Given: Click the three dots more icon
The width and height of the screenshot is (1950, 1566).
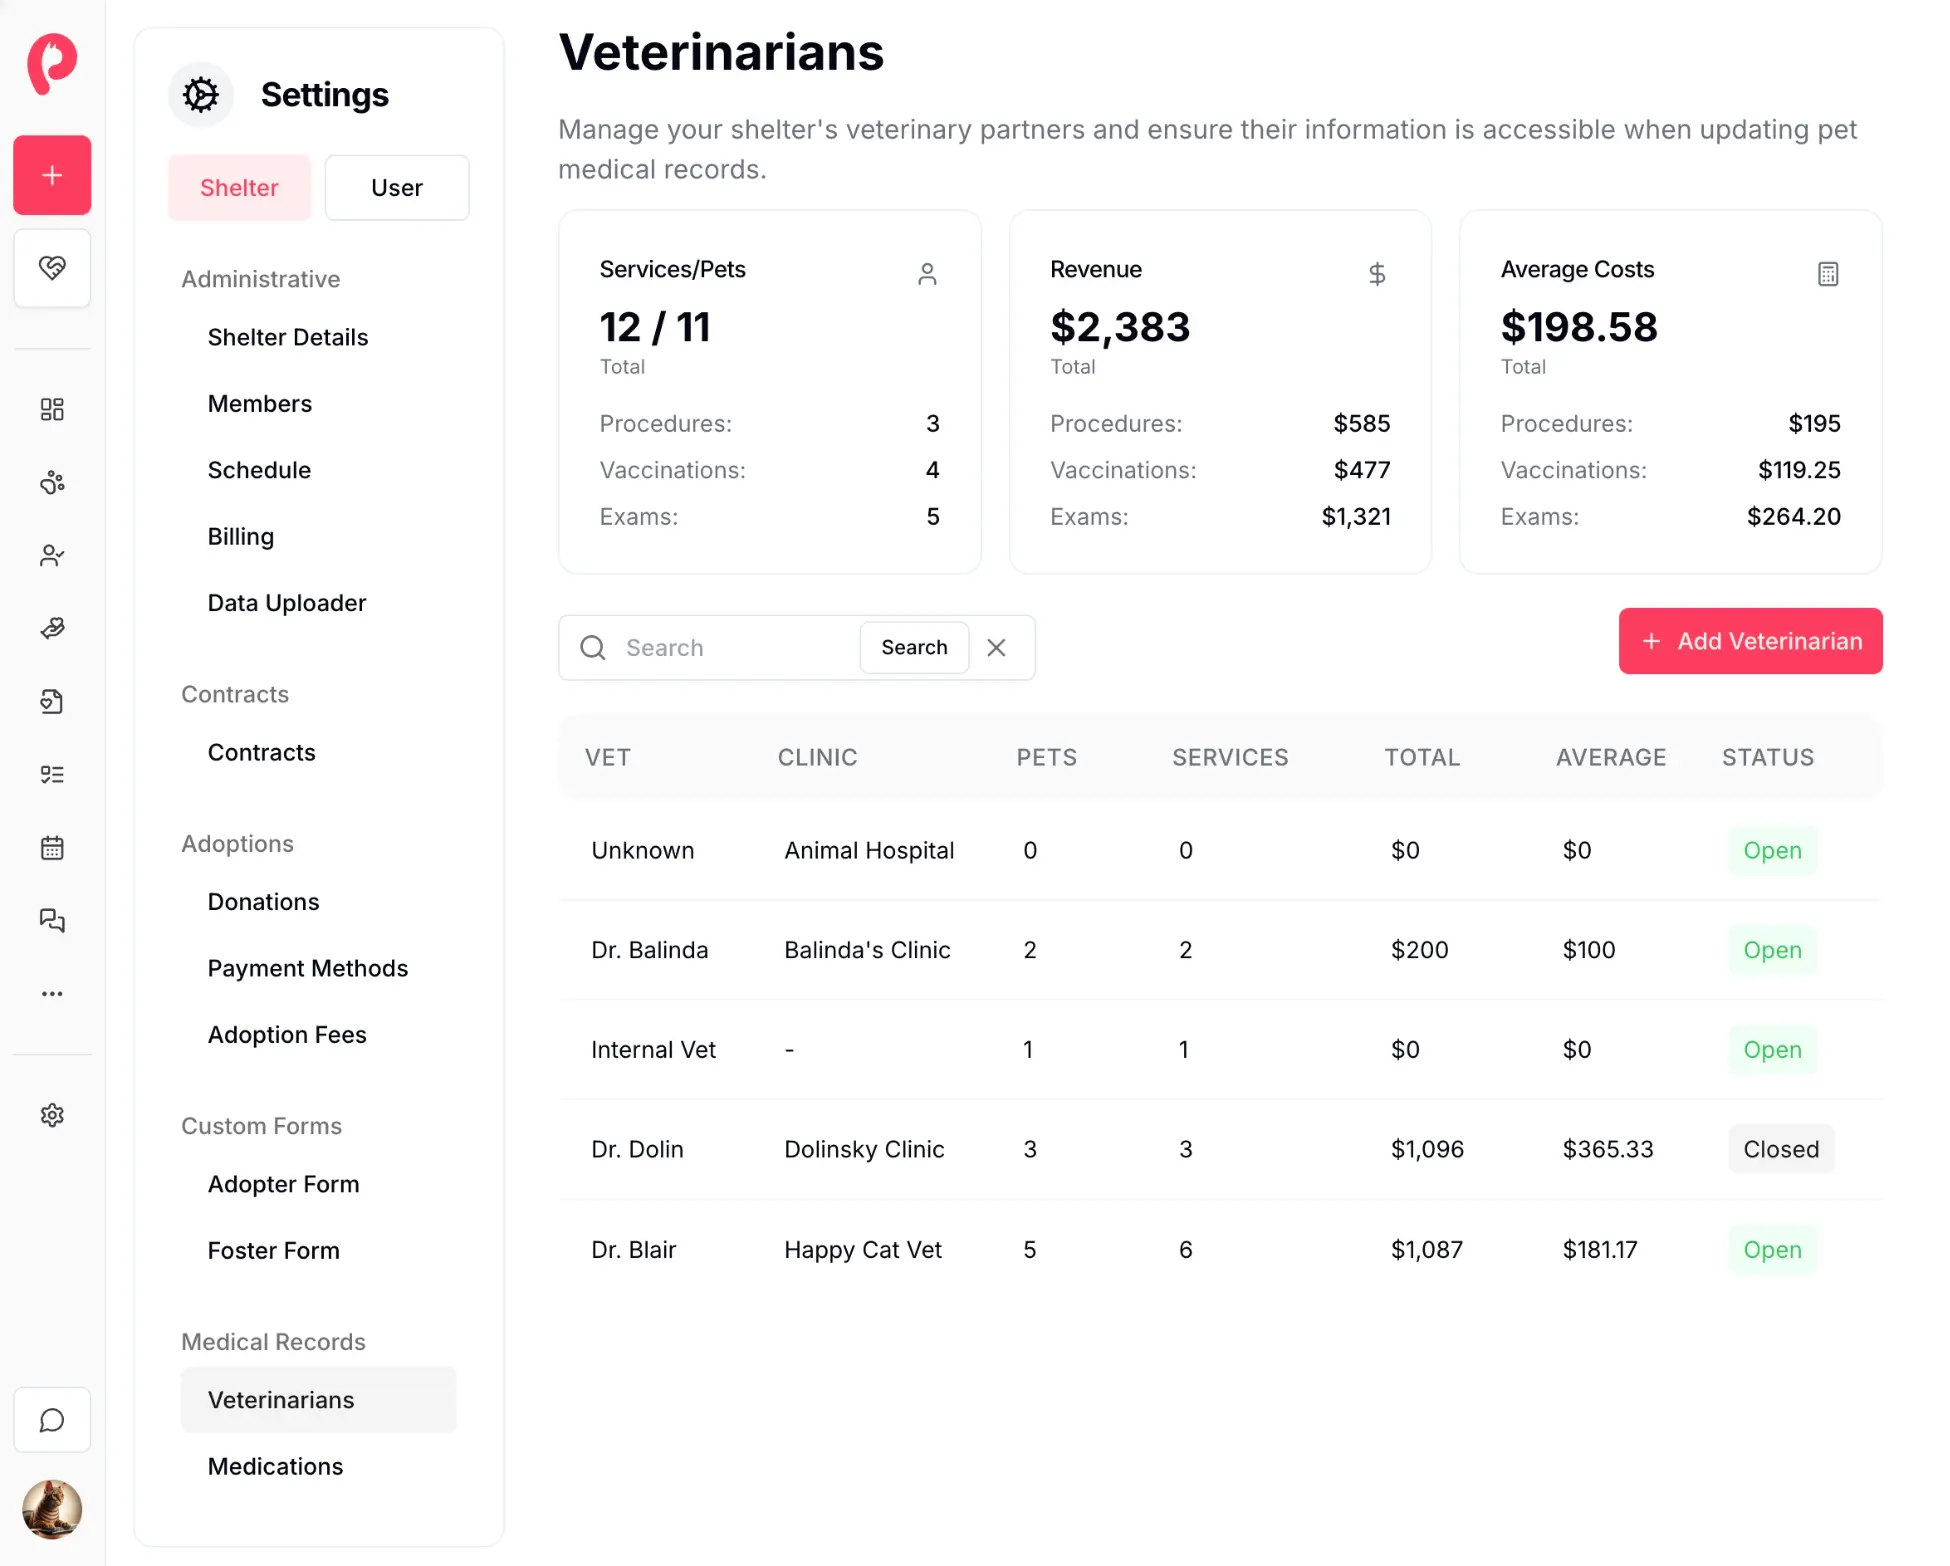Looking at the screenshot, I should tap(52, 994).
